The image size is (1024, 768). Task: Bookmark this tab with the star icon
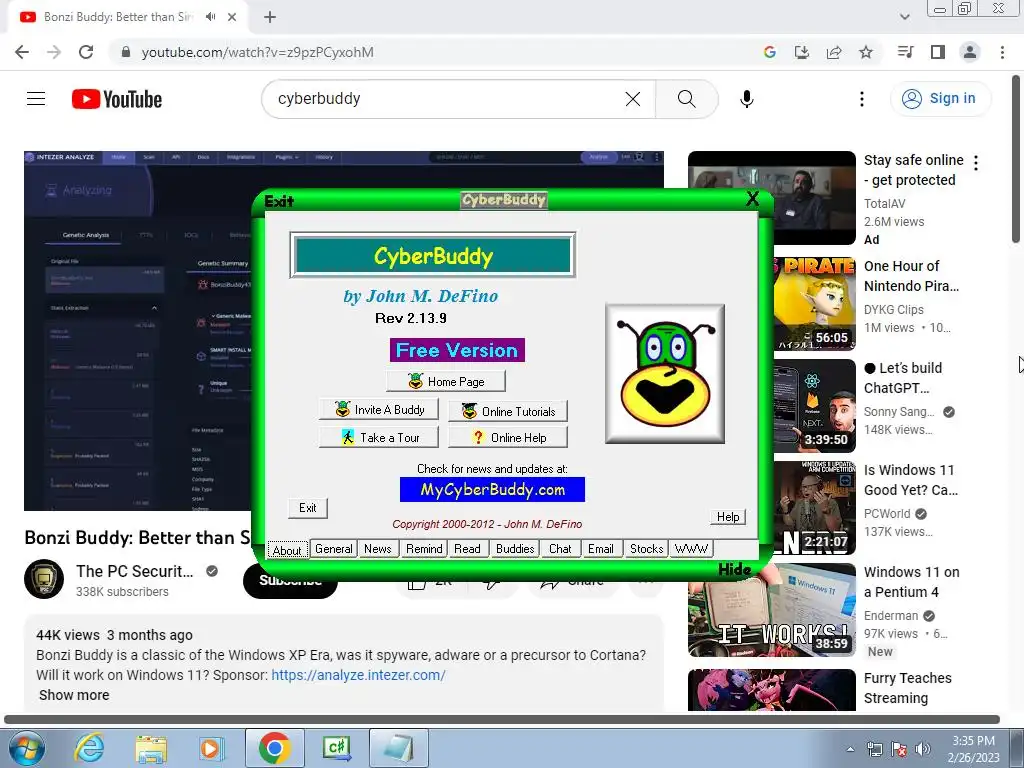(866, 52)
